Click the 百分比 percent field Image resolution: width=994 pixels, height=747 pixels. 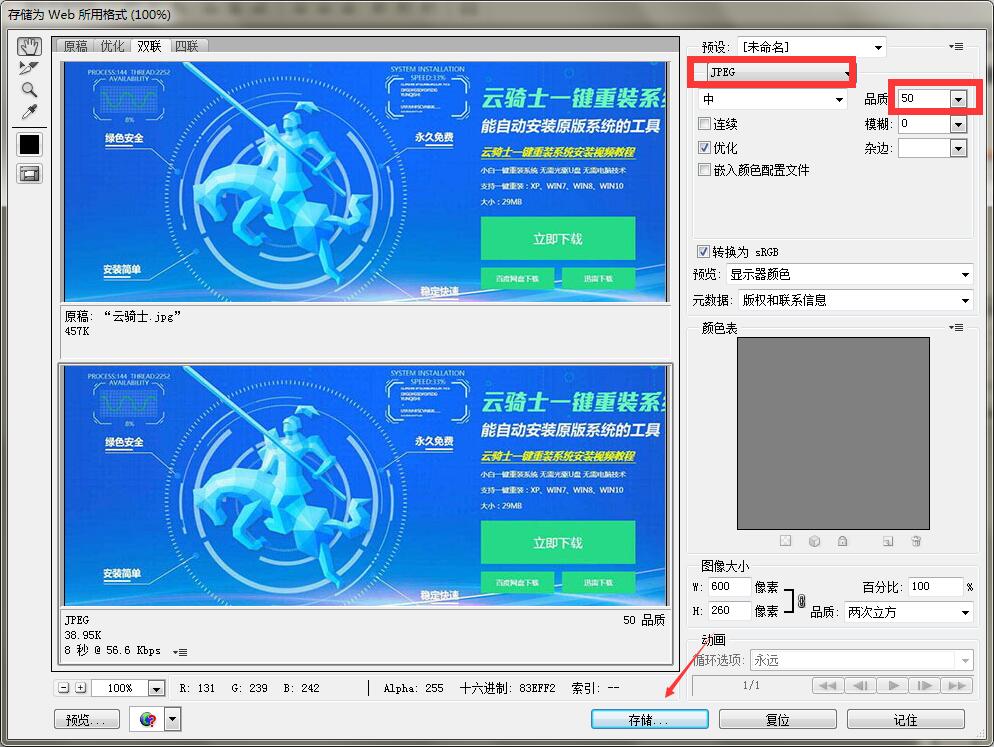(936, 587)
